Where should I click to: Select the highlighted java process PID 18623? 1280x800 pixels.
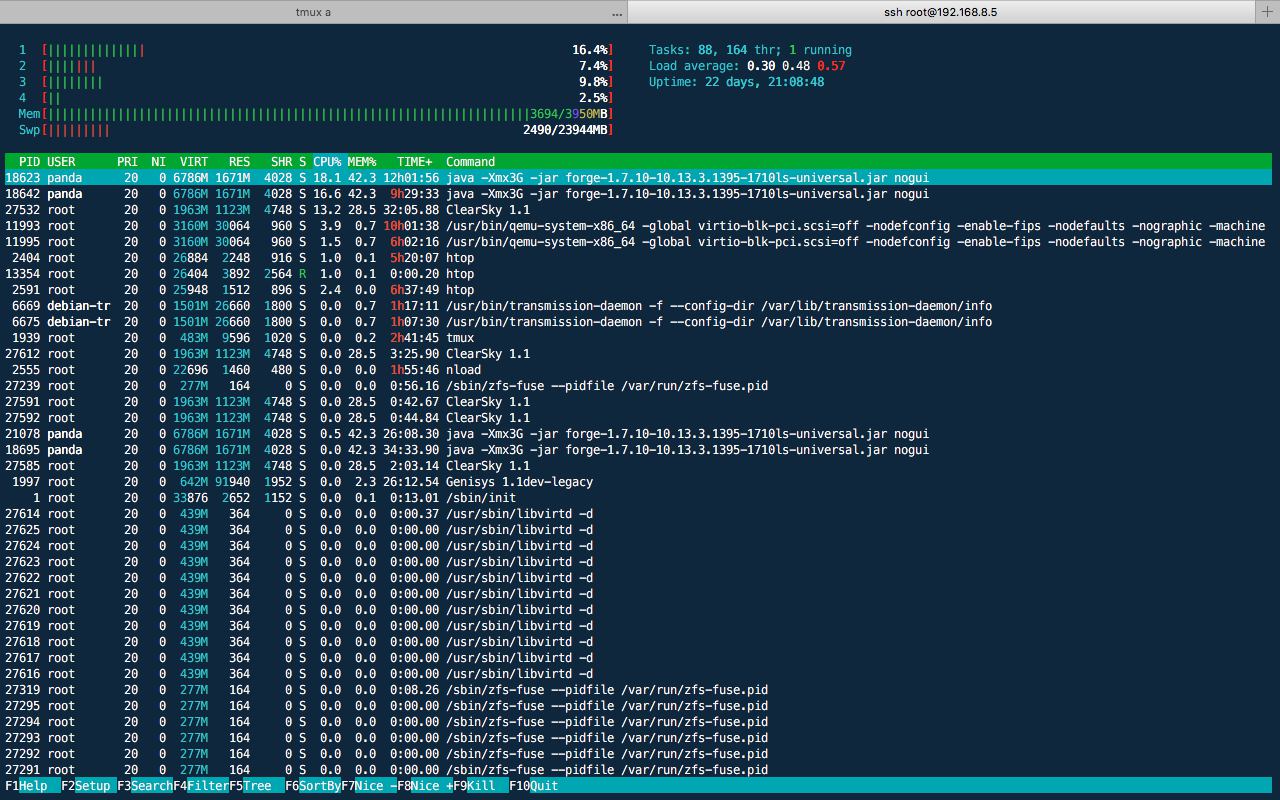[638, 178]
